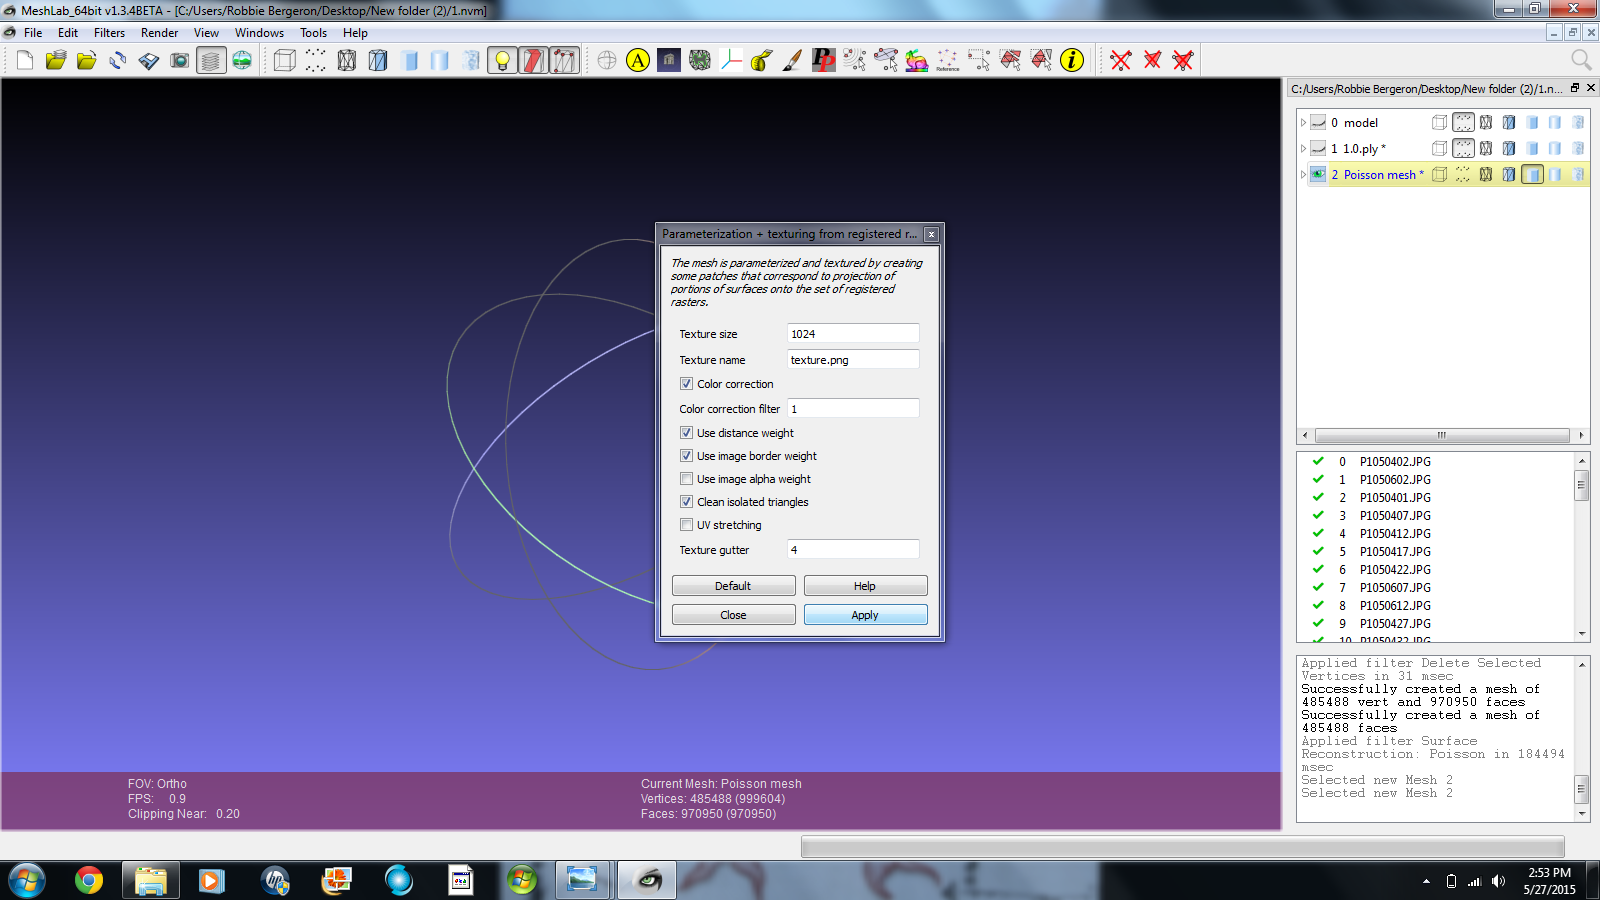
Task: Click the Close button in dialog
Action: (733, 615)
